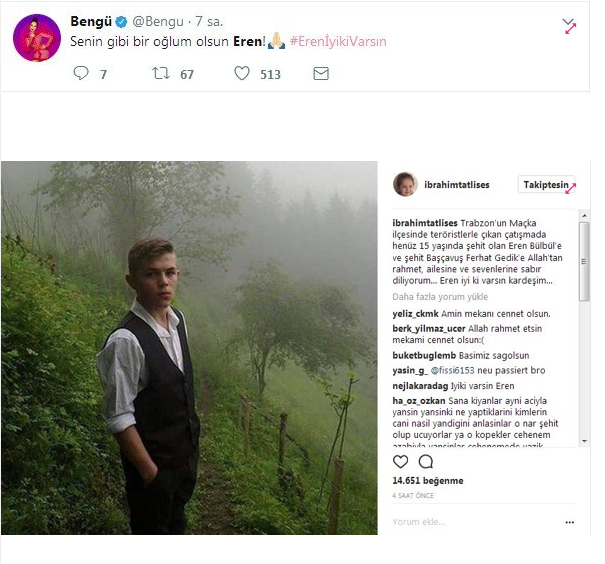Screen dimensions: 605x564
Task: Expand more comments via 'Daha fazla yorum yükle'
Action: tap(440, 297)
